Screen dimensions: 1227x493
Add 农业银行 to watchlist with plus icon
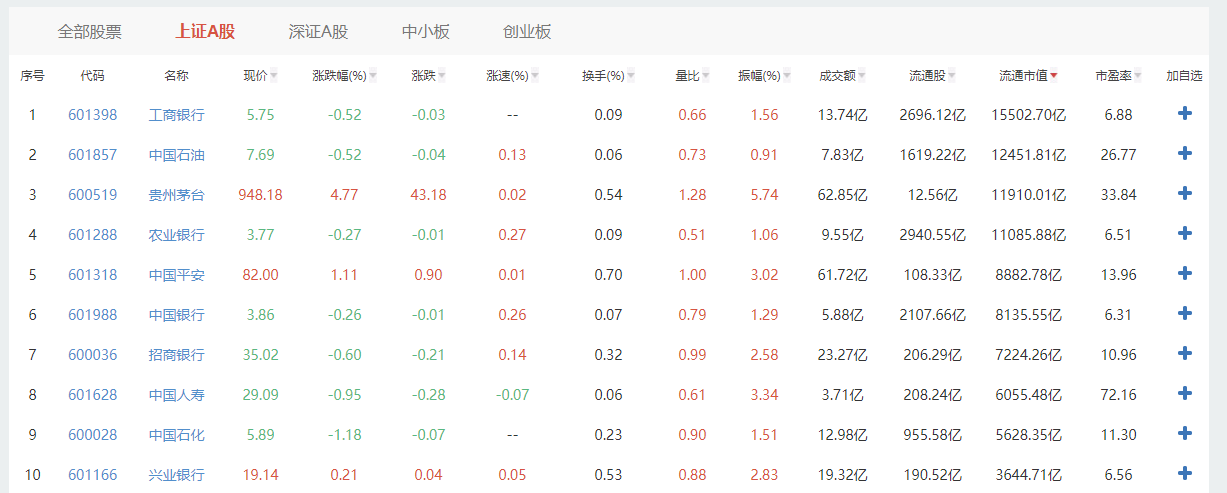click(1185, 234)
